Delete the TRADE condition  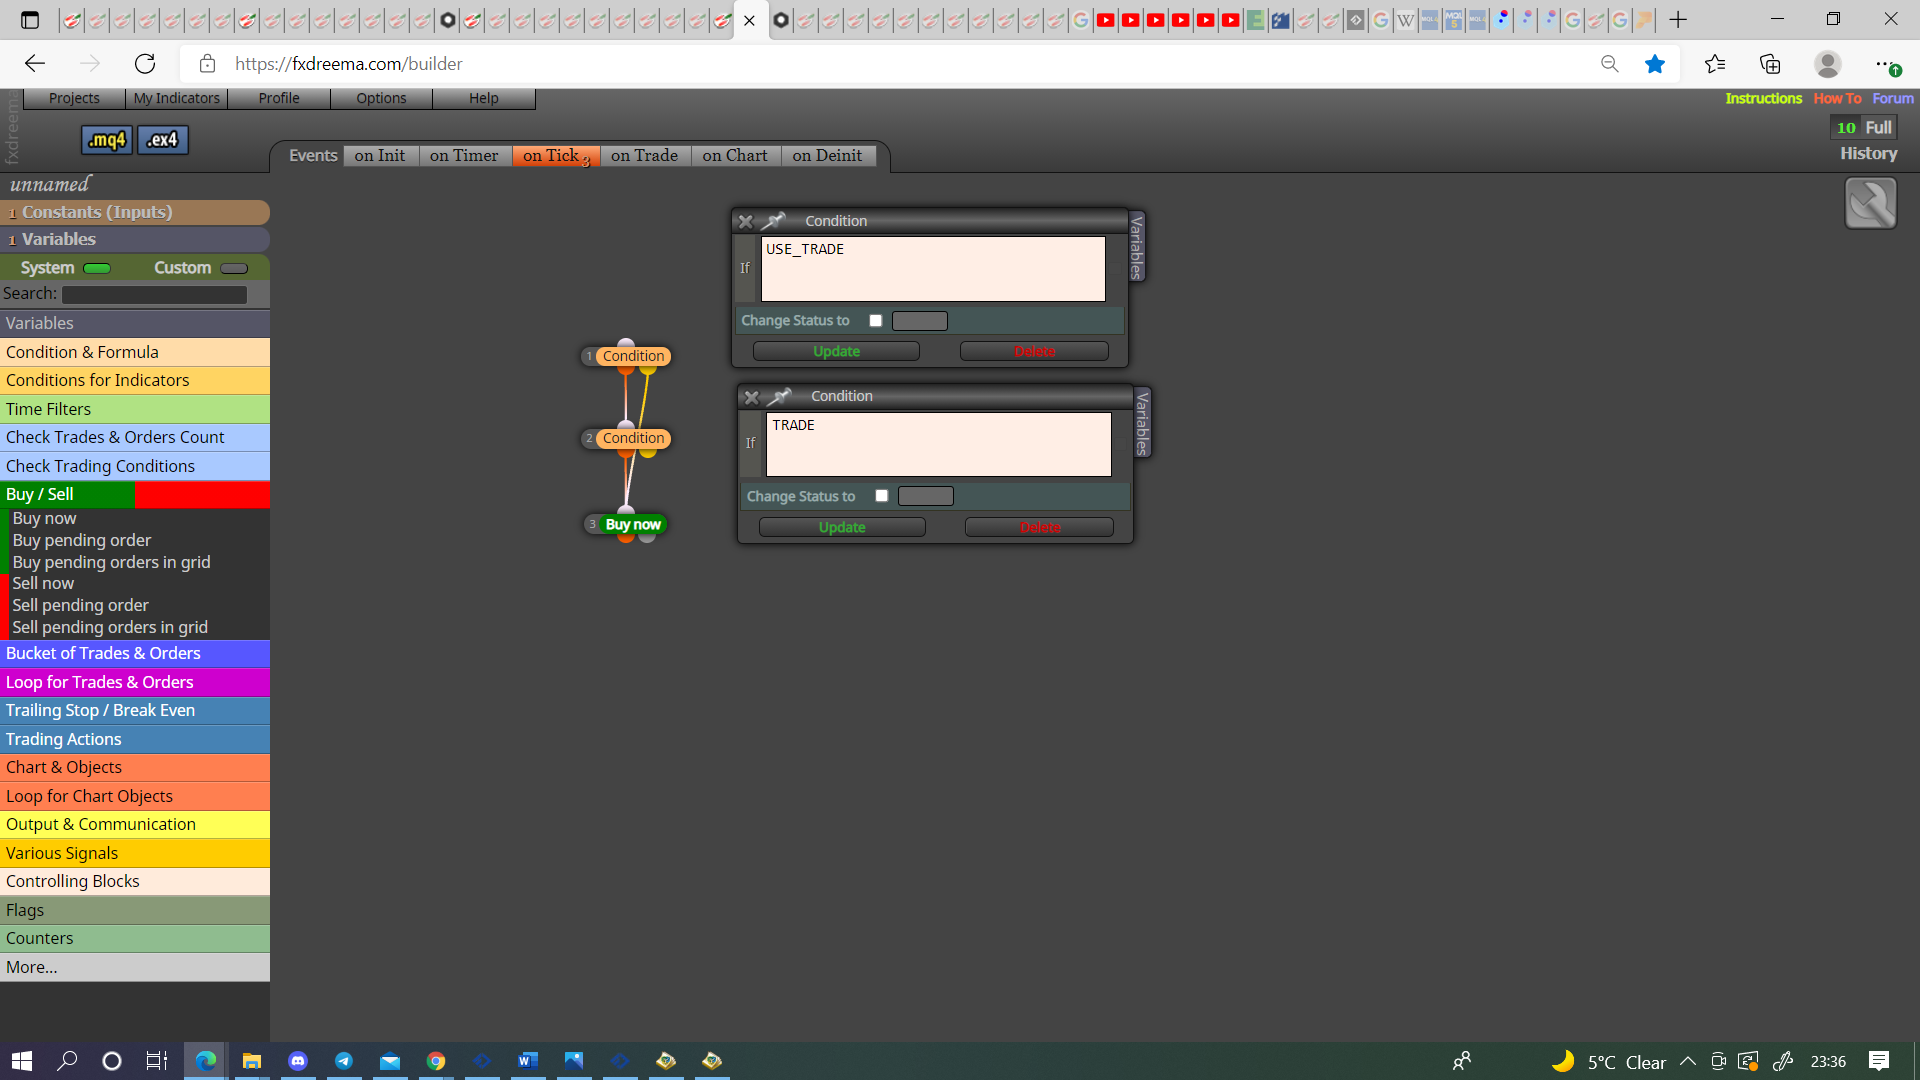point(1039,527)
